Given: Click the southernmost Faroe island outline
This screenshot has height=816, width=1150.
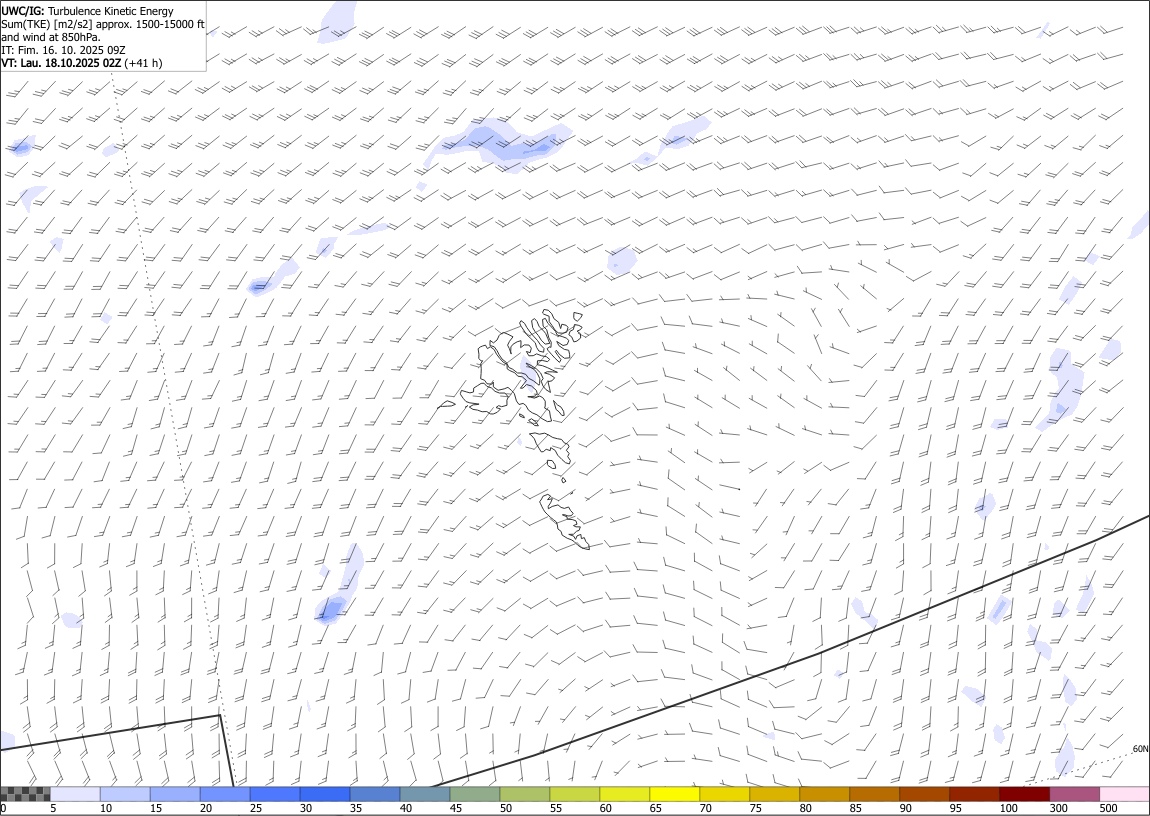Looking at the screenshot, I should (x=563, y=521).
